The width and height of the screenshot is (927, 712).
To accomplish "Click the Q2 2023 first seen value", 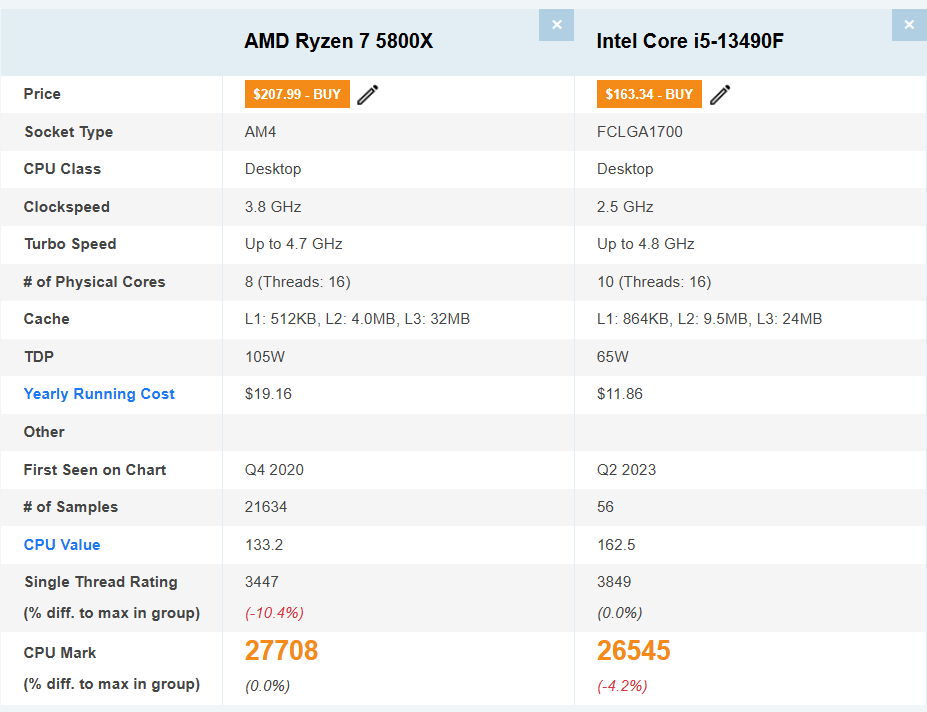I will pyautogui.click(x=626, y=470).
